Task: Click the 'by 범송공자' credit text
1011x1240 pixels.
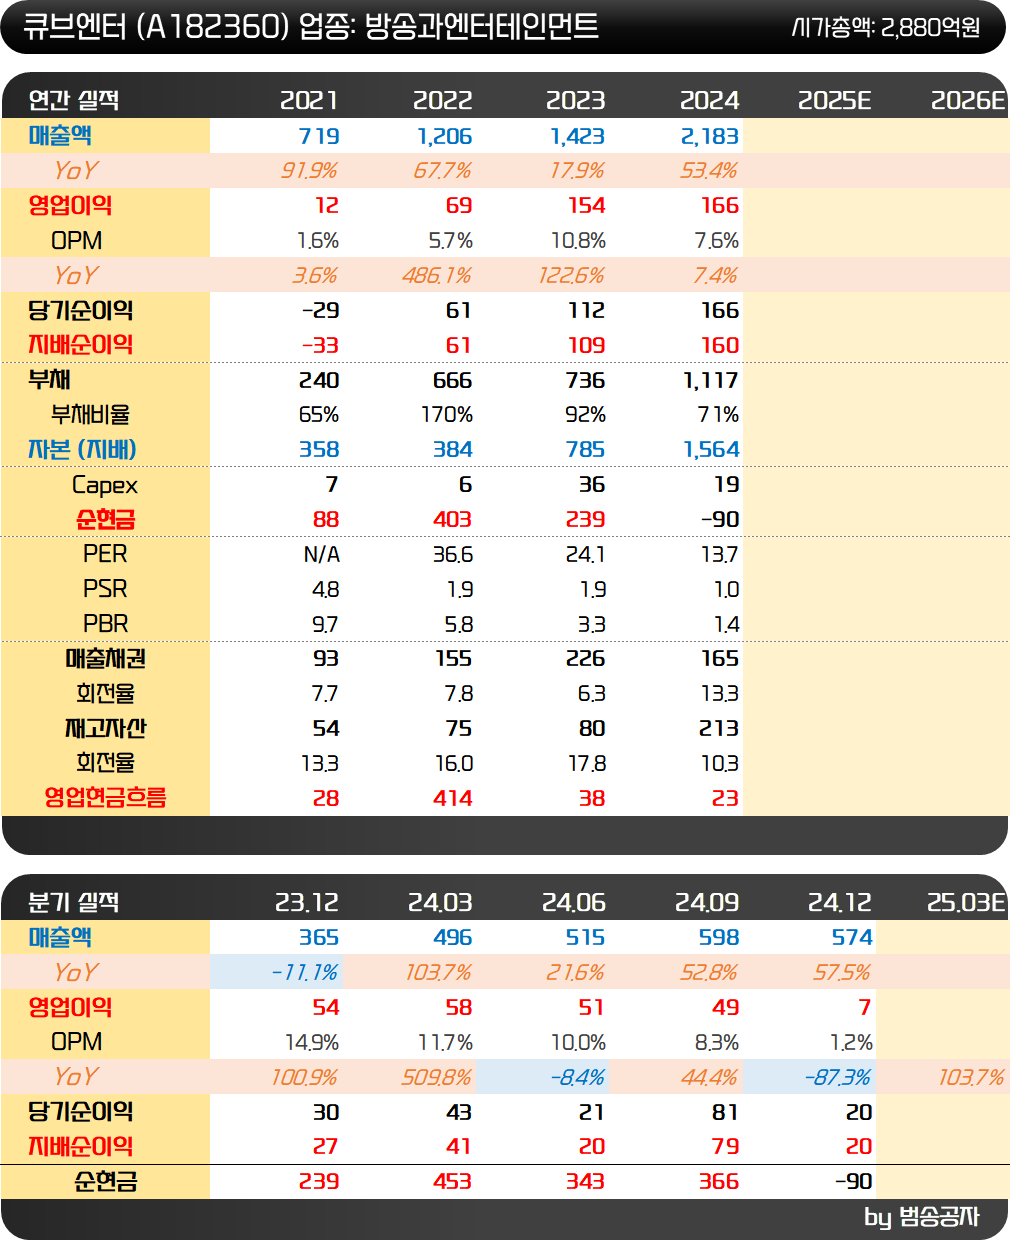Action: (922, 1217)
